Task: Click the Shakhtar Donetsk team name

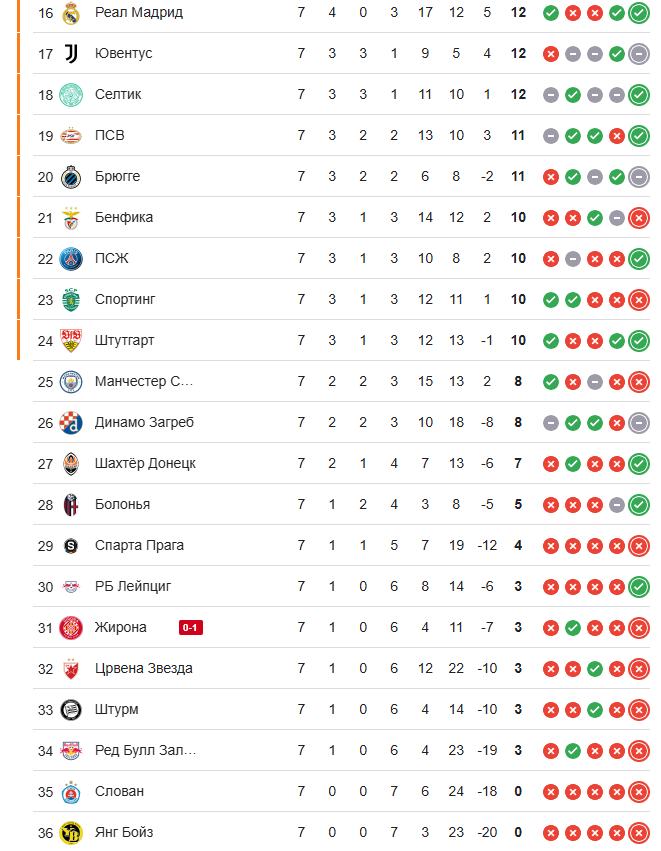Action: point(145,463)
